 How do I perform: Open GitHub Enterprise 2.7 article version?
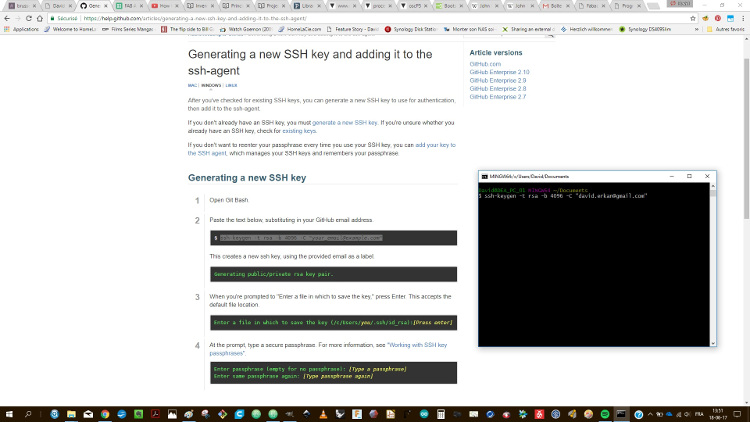coord(497,97)
